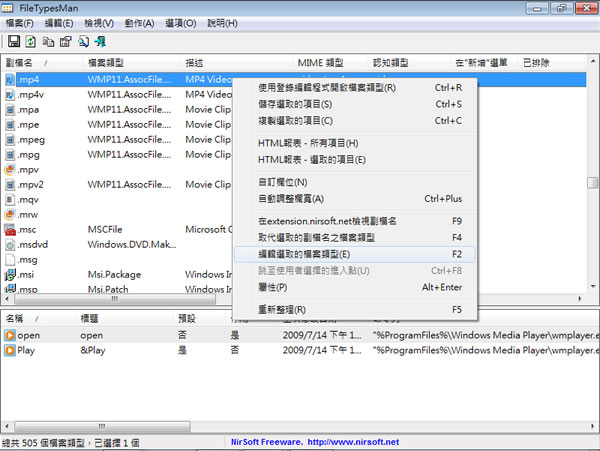The image size is (600, 451).
Task: Open the 檔案(F) menu
Action: [20, 23]
